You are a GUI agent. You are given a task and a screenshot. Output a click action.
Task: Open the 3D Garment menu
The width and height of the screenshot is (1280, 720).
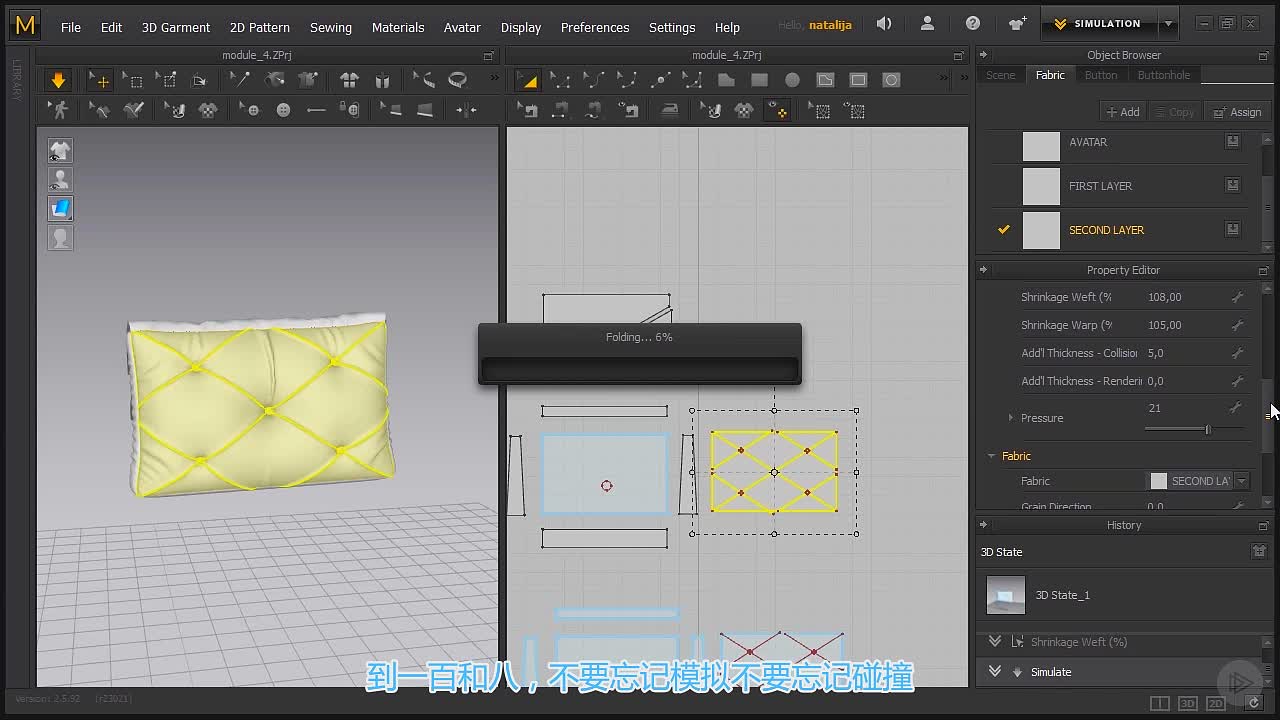176,27
